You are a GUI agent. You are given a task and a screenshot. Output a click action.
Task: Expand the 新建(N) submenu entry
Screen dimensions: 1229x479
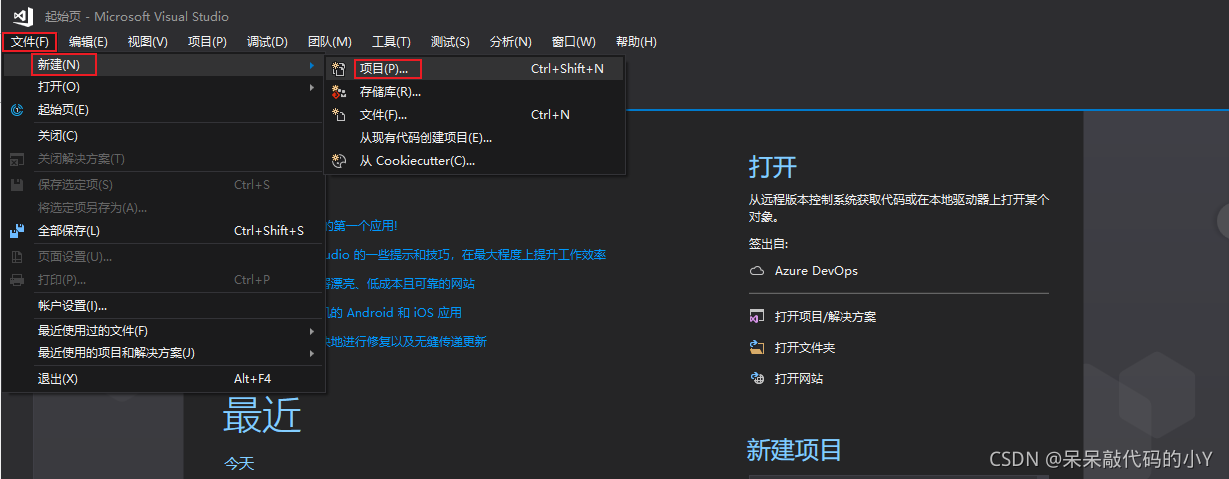click(x=164, y=65)
